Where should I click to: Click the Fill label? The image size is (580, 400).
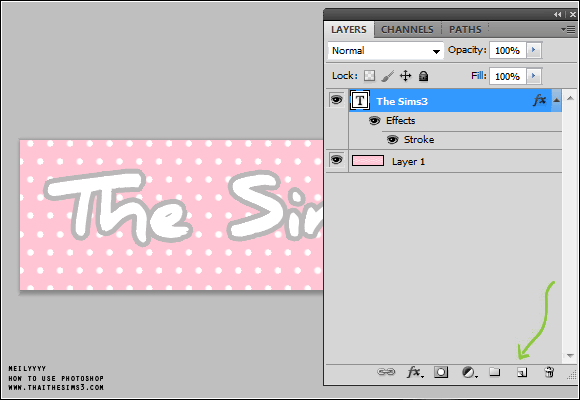[x=479, y=75]
